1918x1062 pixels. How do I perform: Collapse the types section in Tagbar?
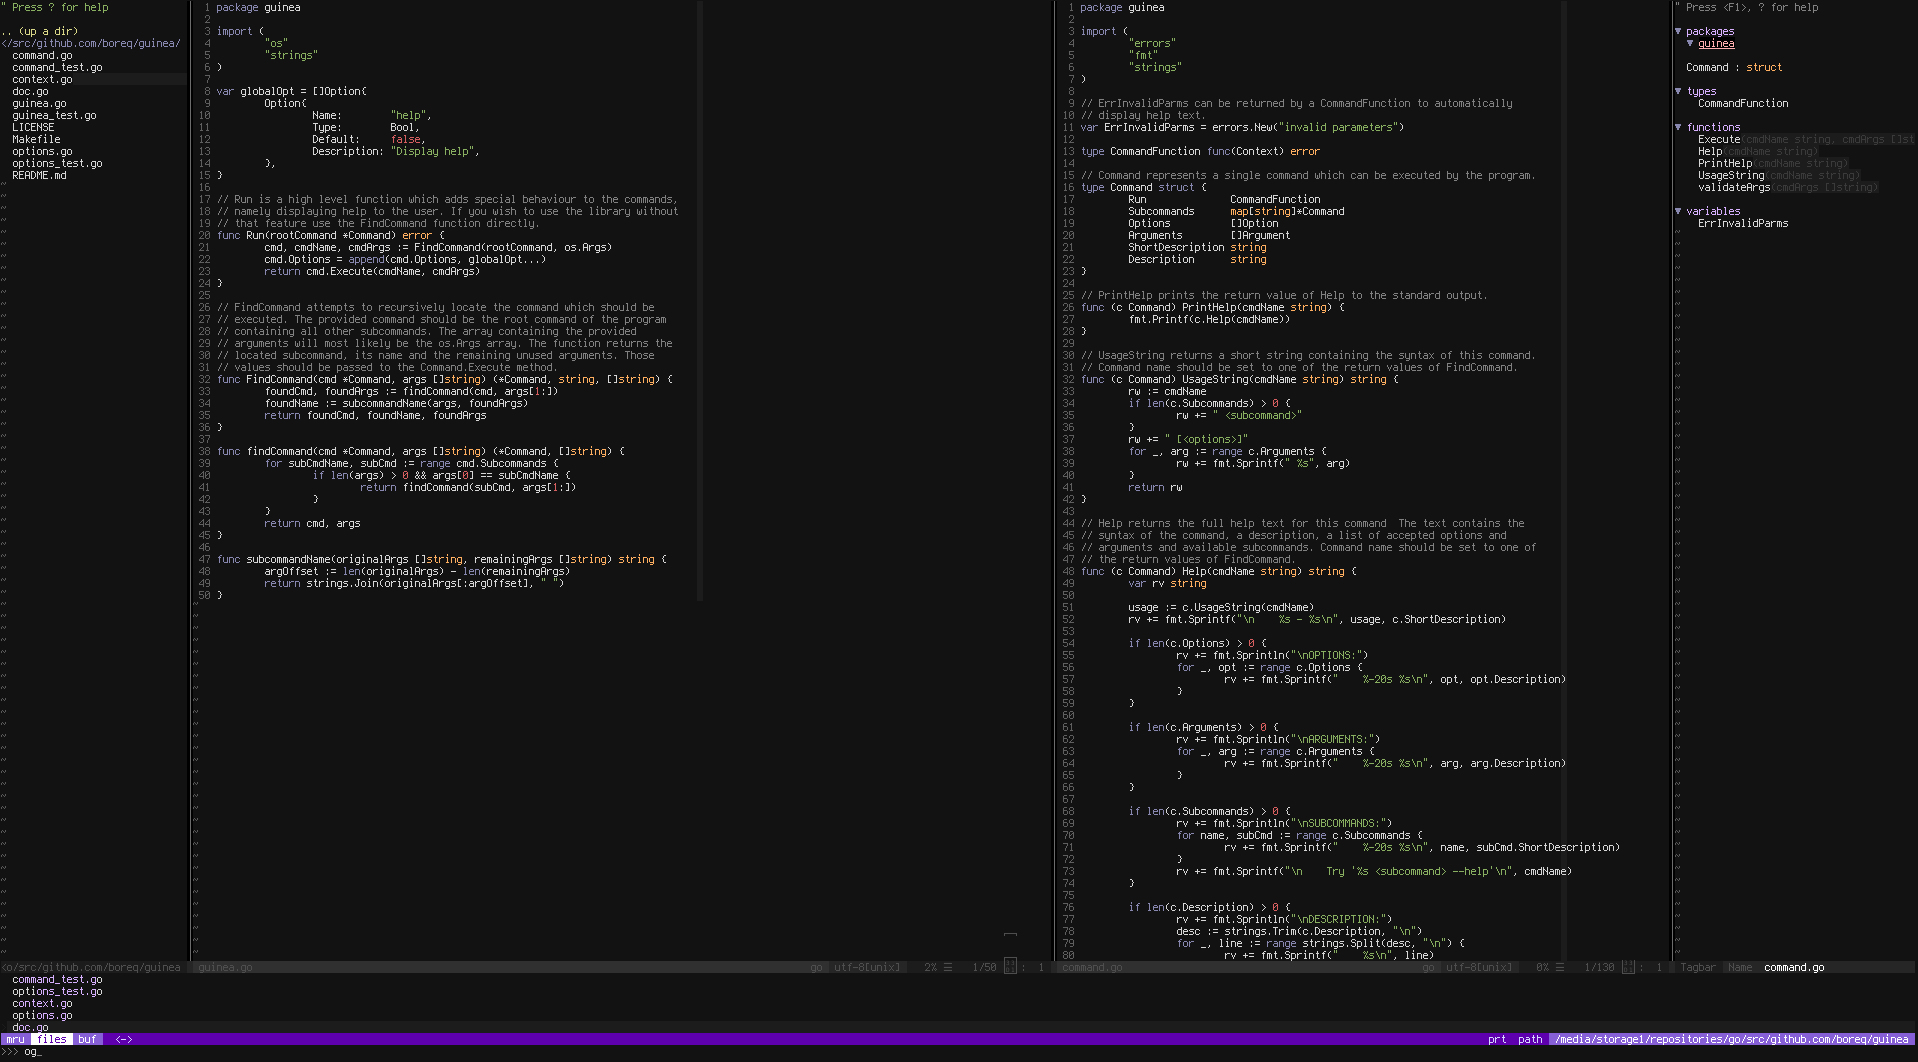[x=1678, y=91]
